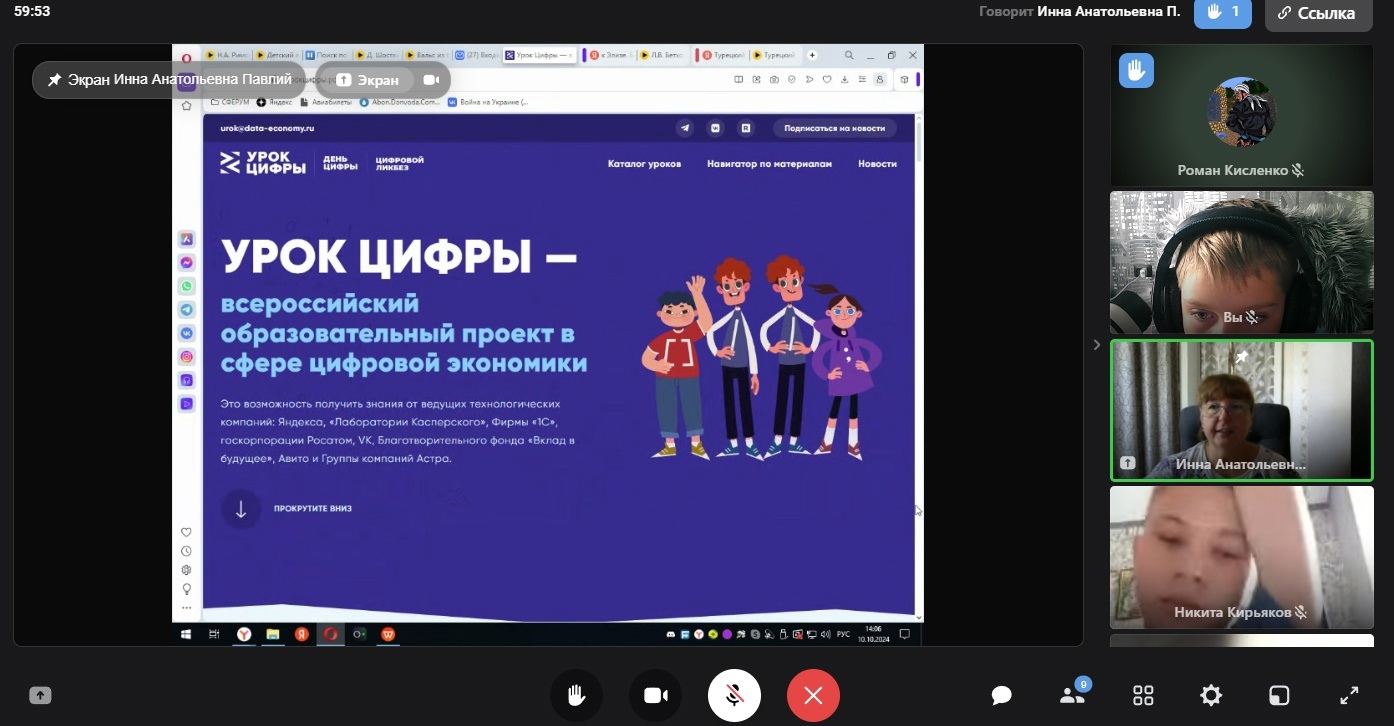Click the Opera search tabs magnifier icon
The image size is (1394, 726).
click(849, 55)
